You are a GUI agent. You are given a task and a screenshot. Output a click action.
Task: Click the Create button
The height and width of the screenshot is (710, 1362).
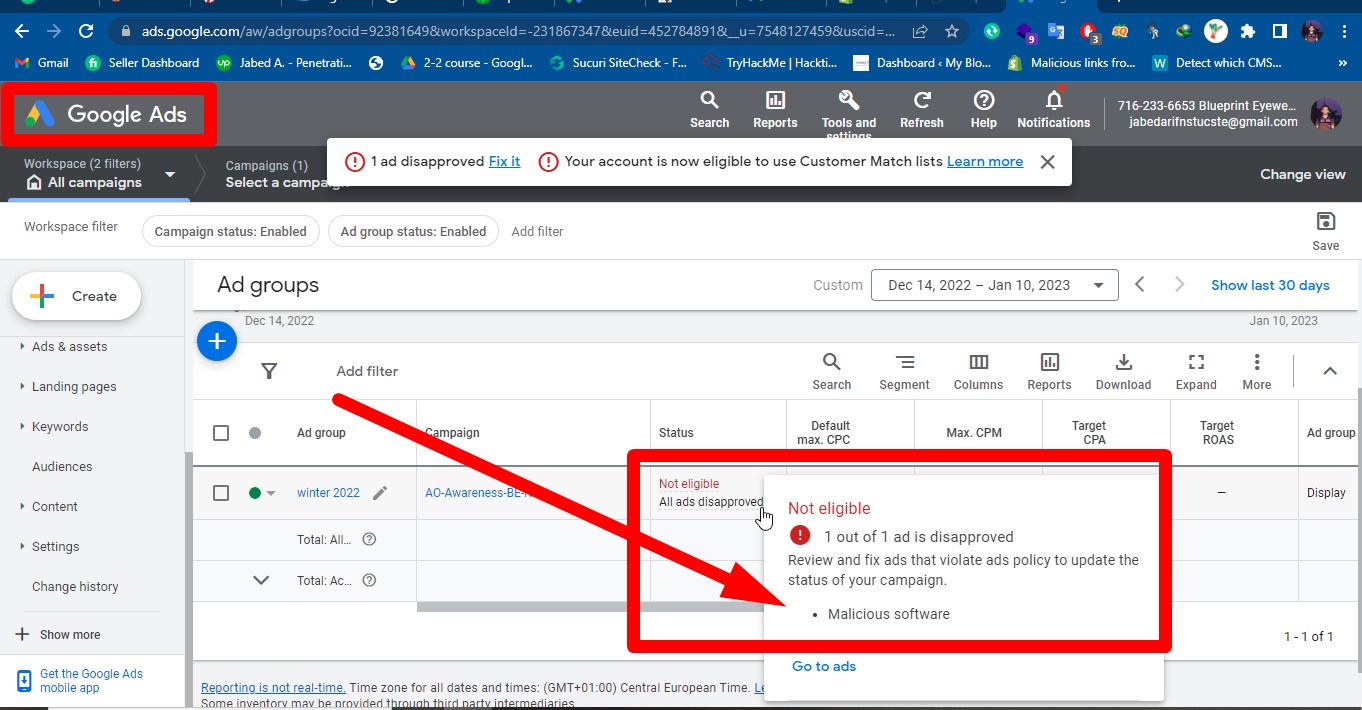(76, 296)
